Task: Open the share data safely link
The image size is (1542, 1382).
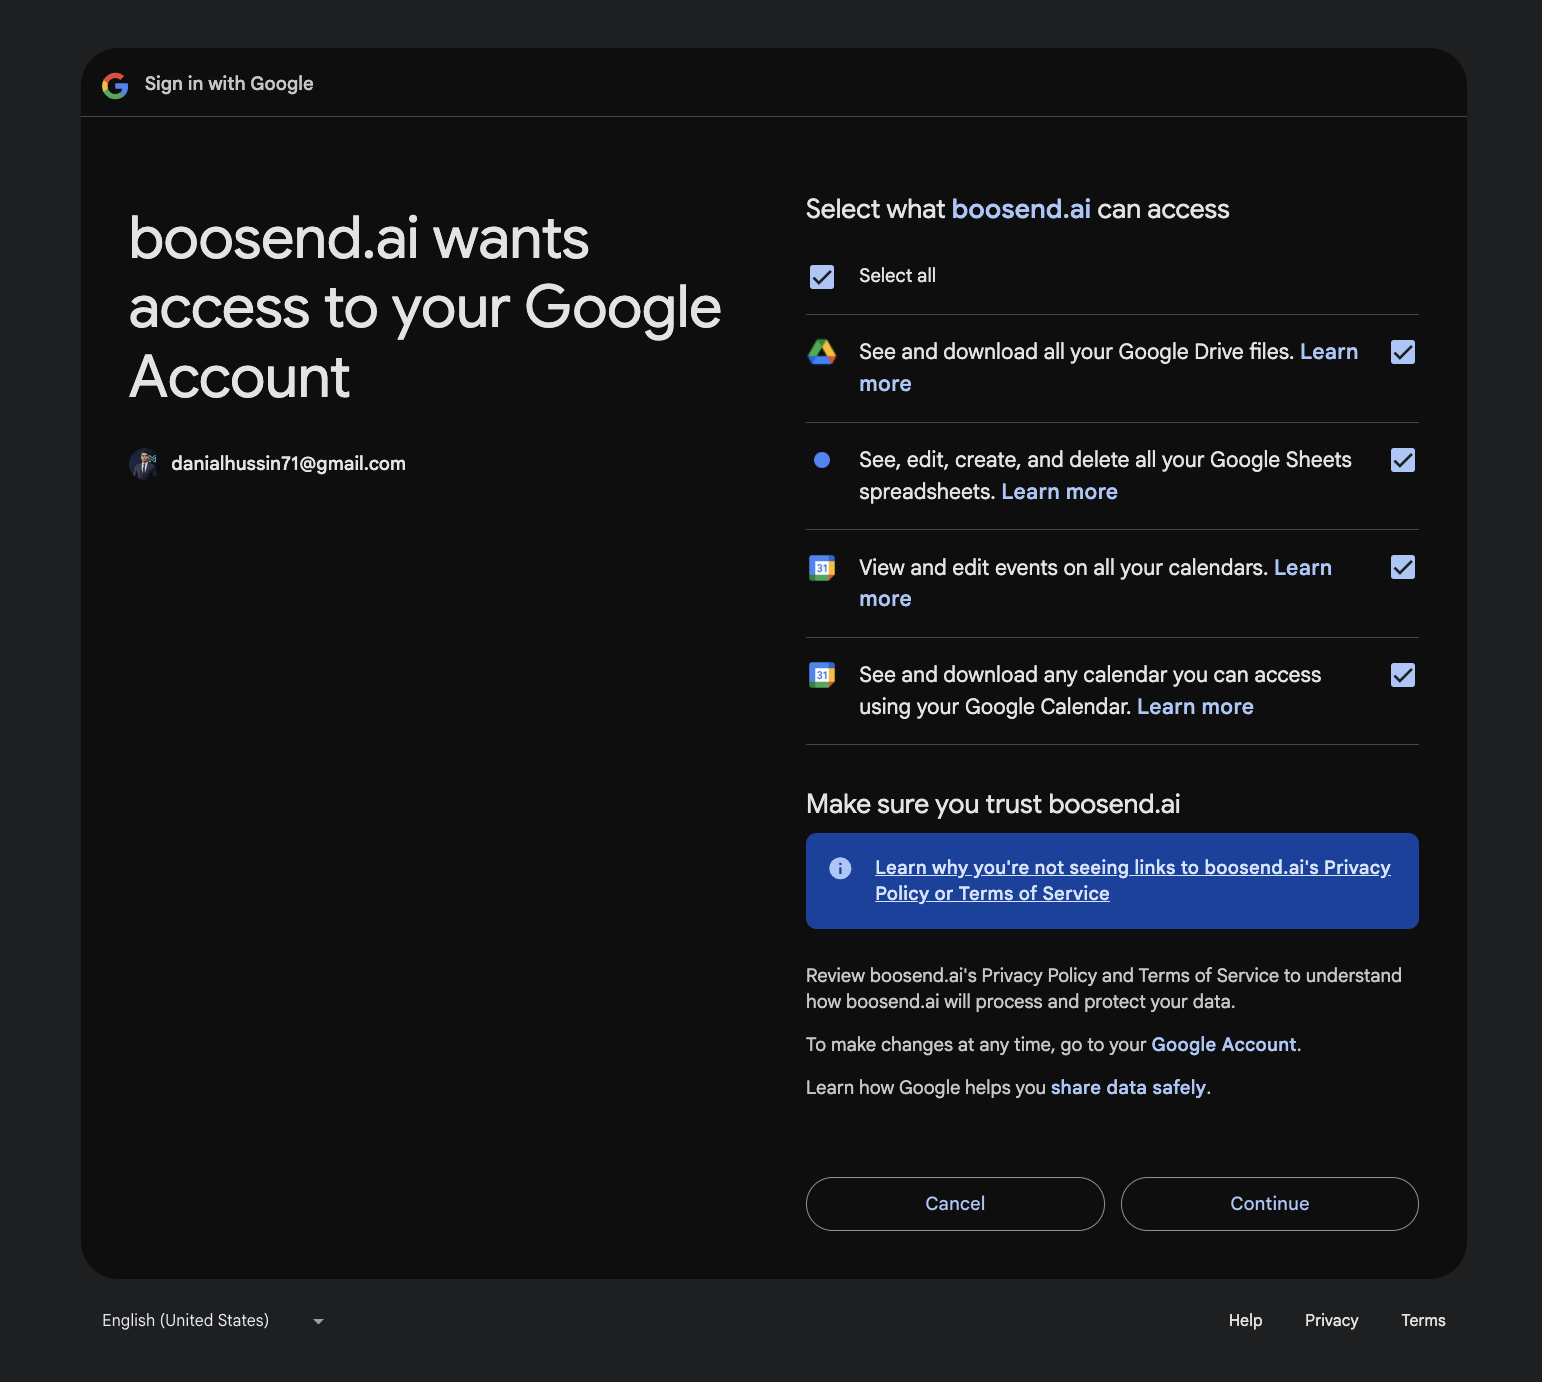Action: pos(1128,1087)
